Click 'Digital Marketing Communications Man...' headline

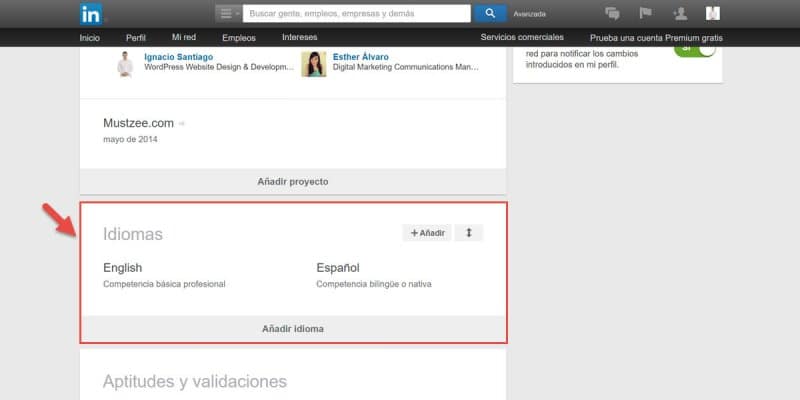pyautogui.click(x=406, y=67)
